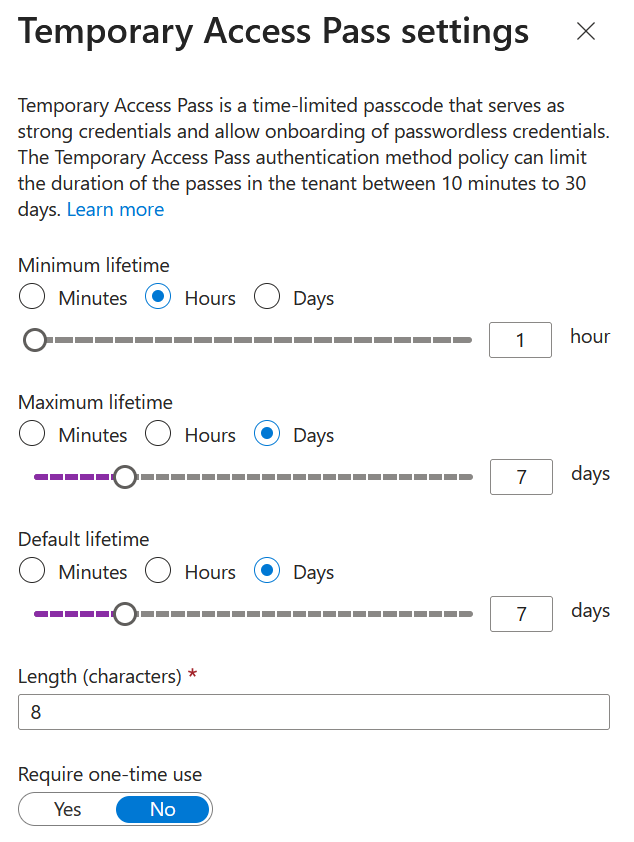Click the Default lifetime days value box
This screenshot has width=634, height=842.
[521, 614]
